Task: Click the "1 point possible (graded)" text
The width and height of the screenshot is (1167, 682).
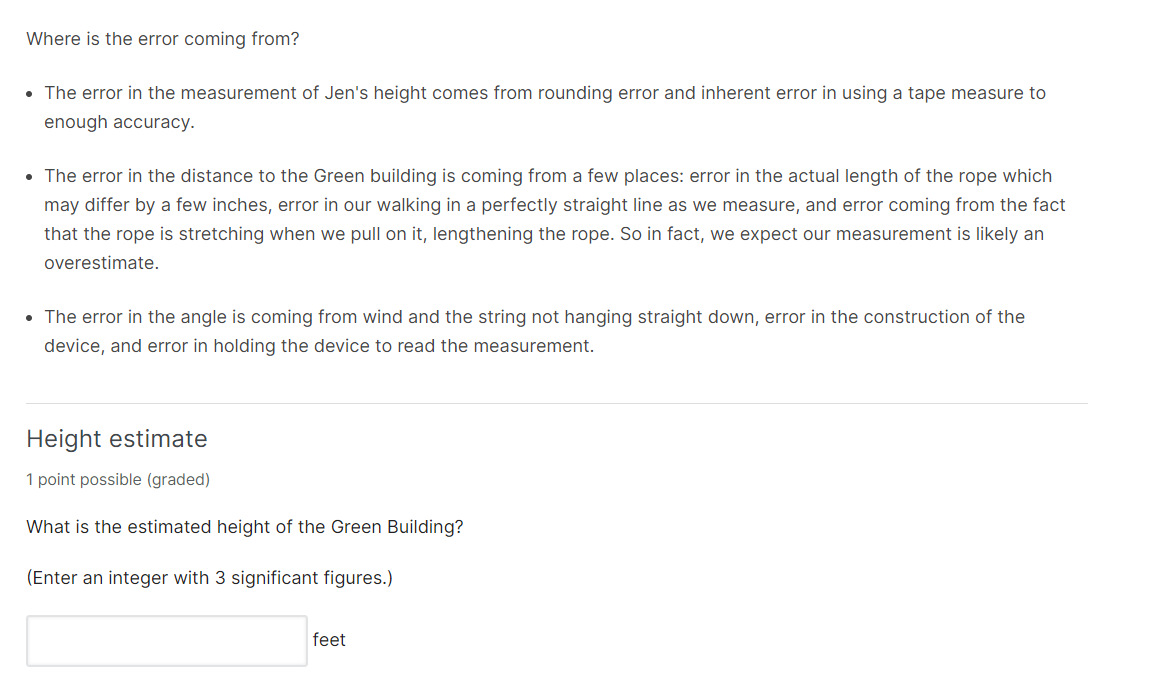Action: point(118,479)
